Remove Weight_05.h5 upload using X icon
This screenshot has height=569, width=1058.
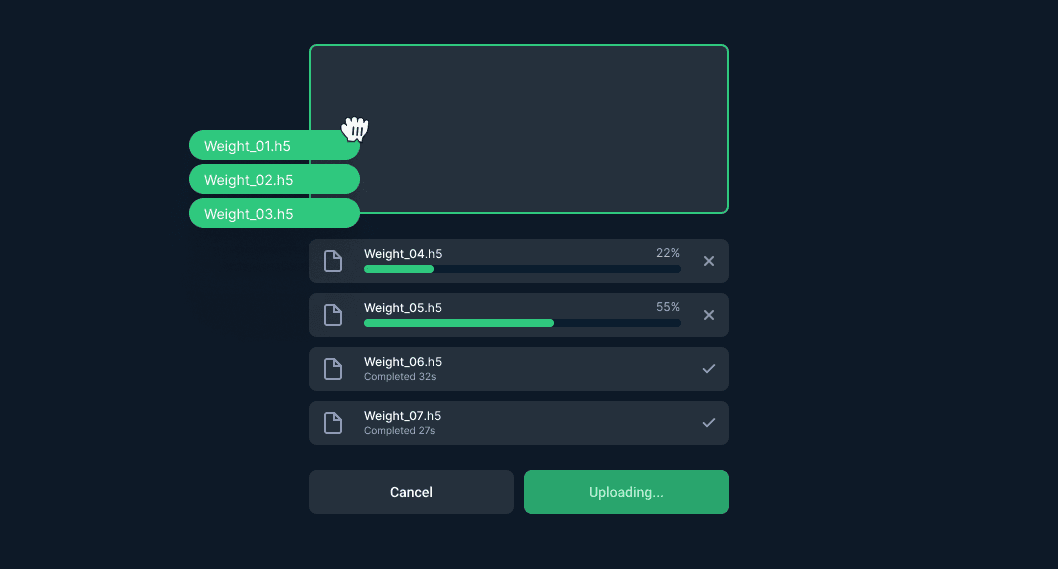coord(709,315)
